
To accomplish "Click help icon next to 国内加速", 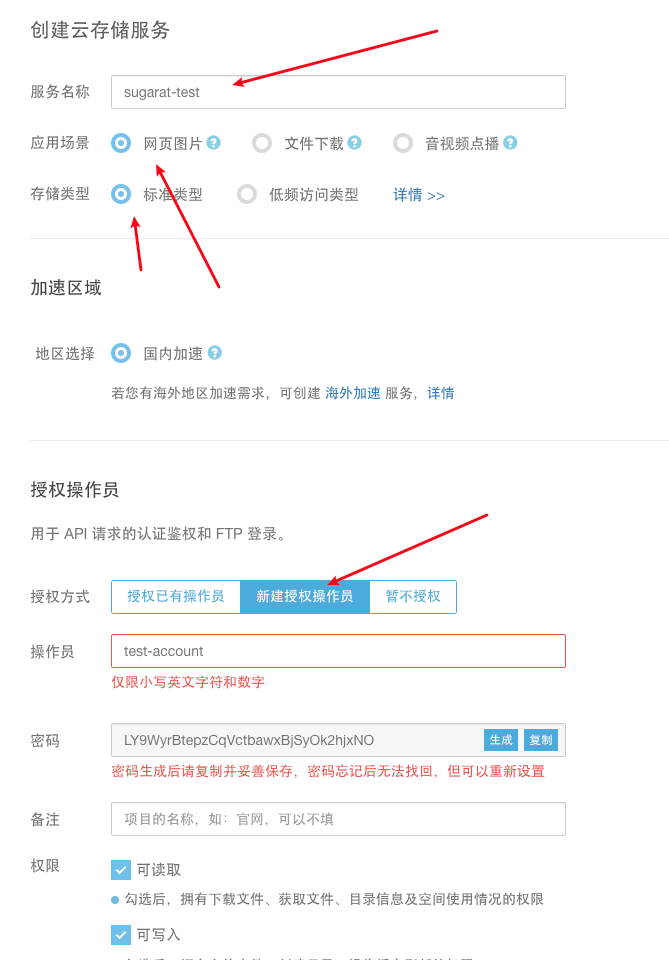I will click(x=214, y=353).
